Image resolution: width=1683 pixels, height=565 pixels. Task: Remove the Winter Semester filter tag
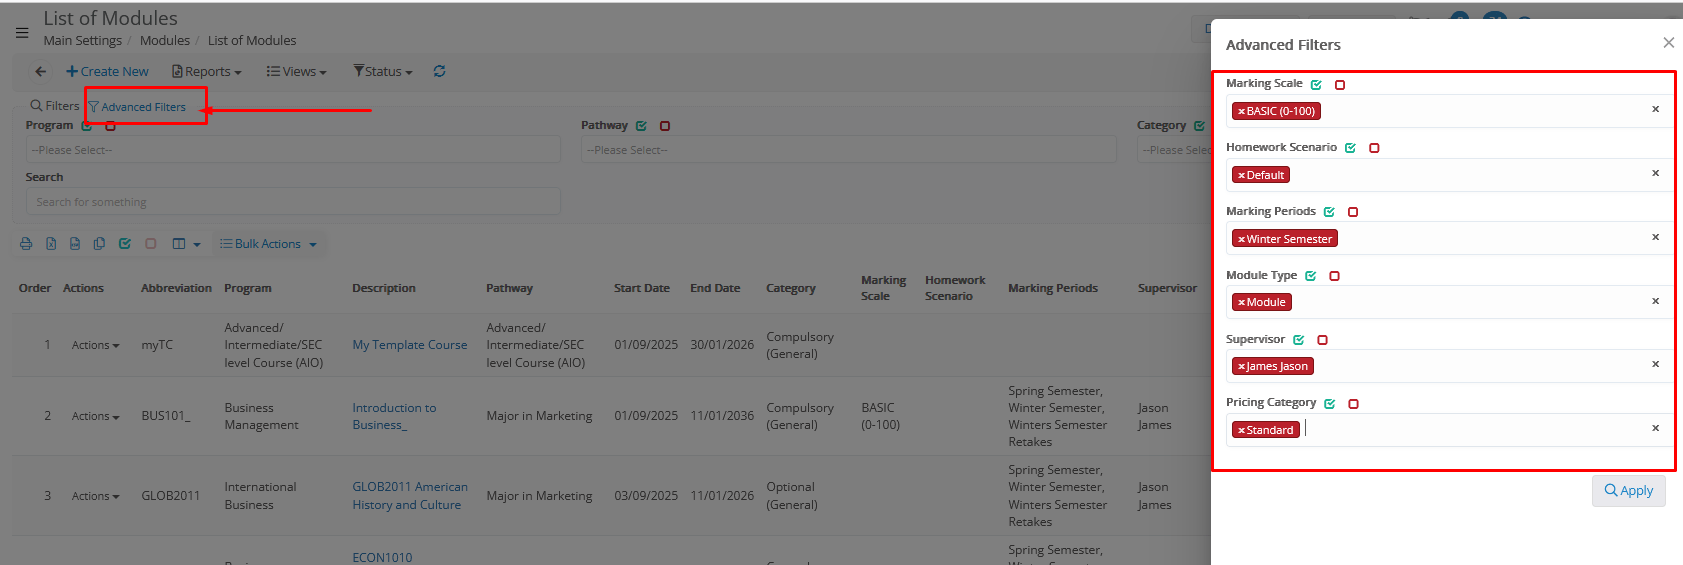point(1241,239)
